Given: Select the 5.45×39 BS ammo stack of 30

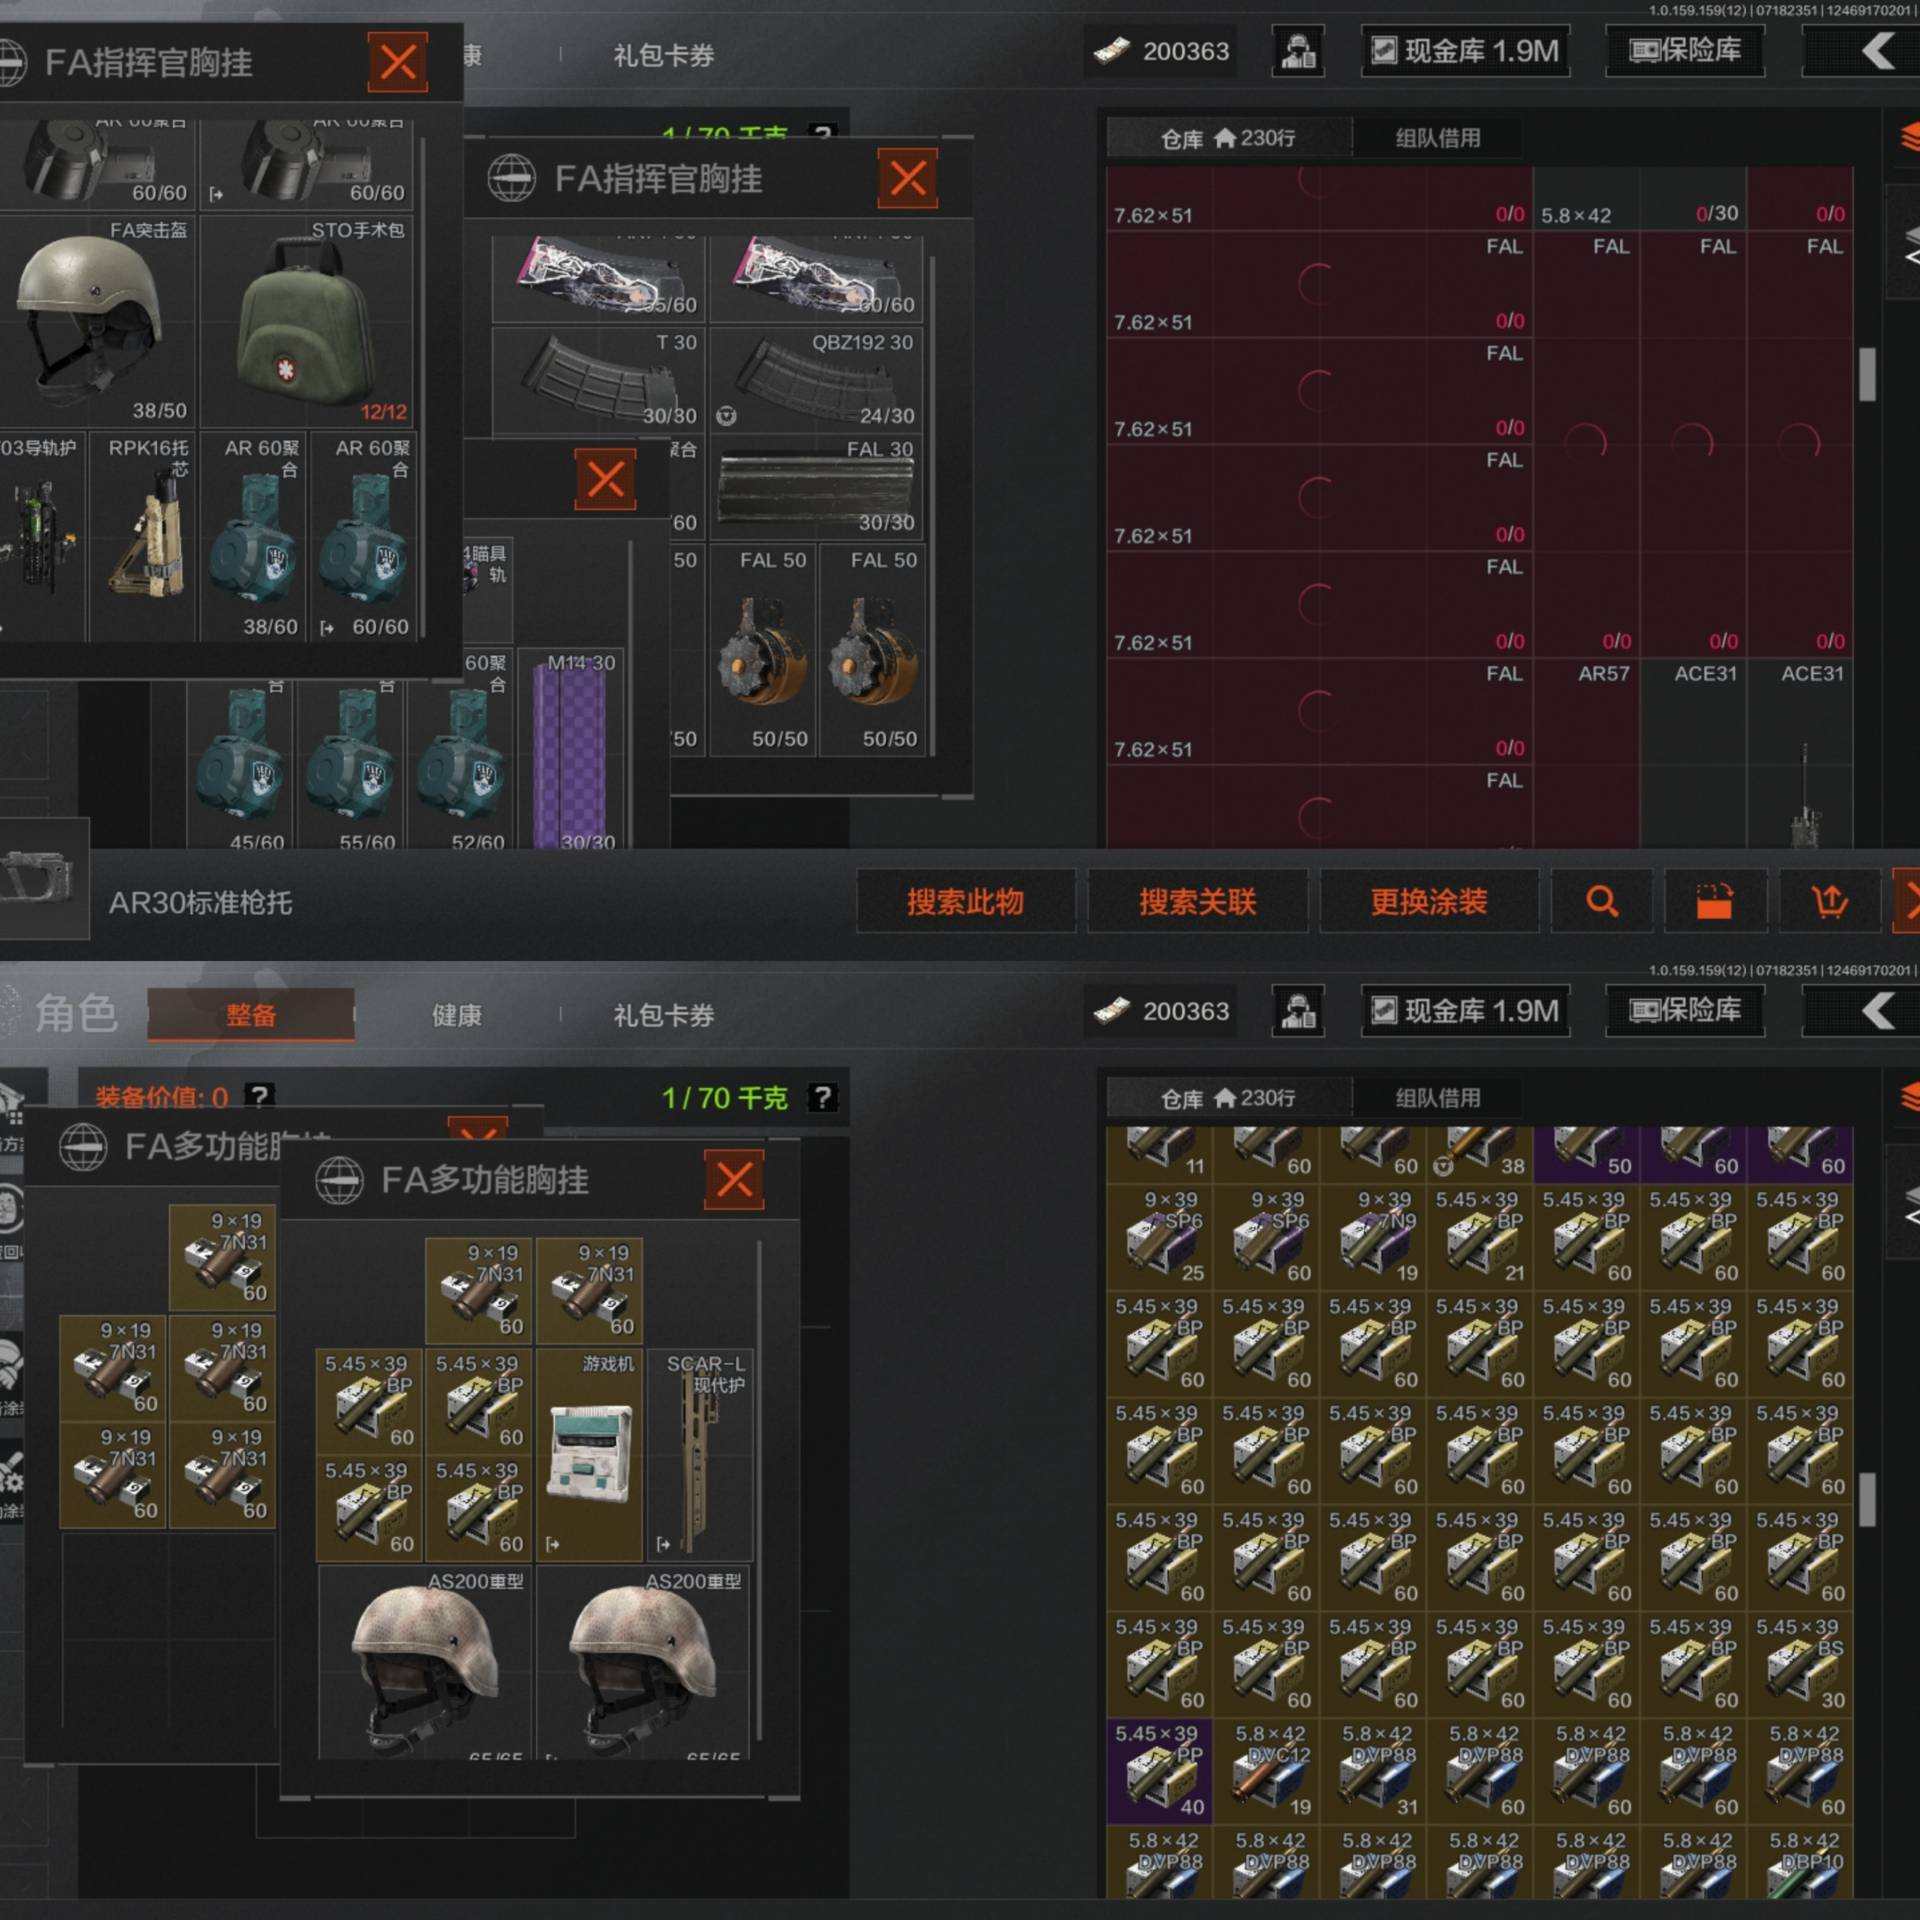Looking at the screenshot, I should [x=1800, y=1664].
